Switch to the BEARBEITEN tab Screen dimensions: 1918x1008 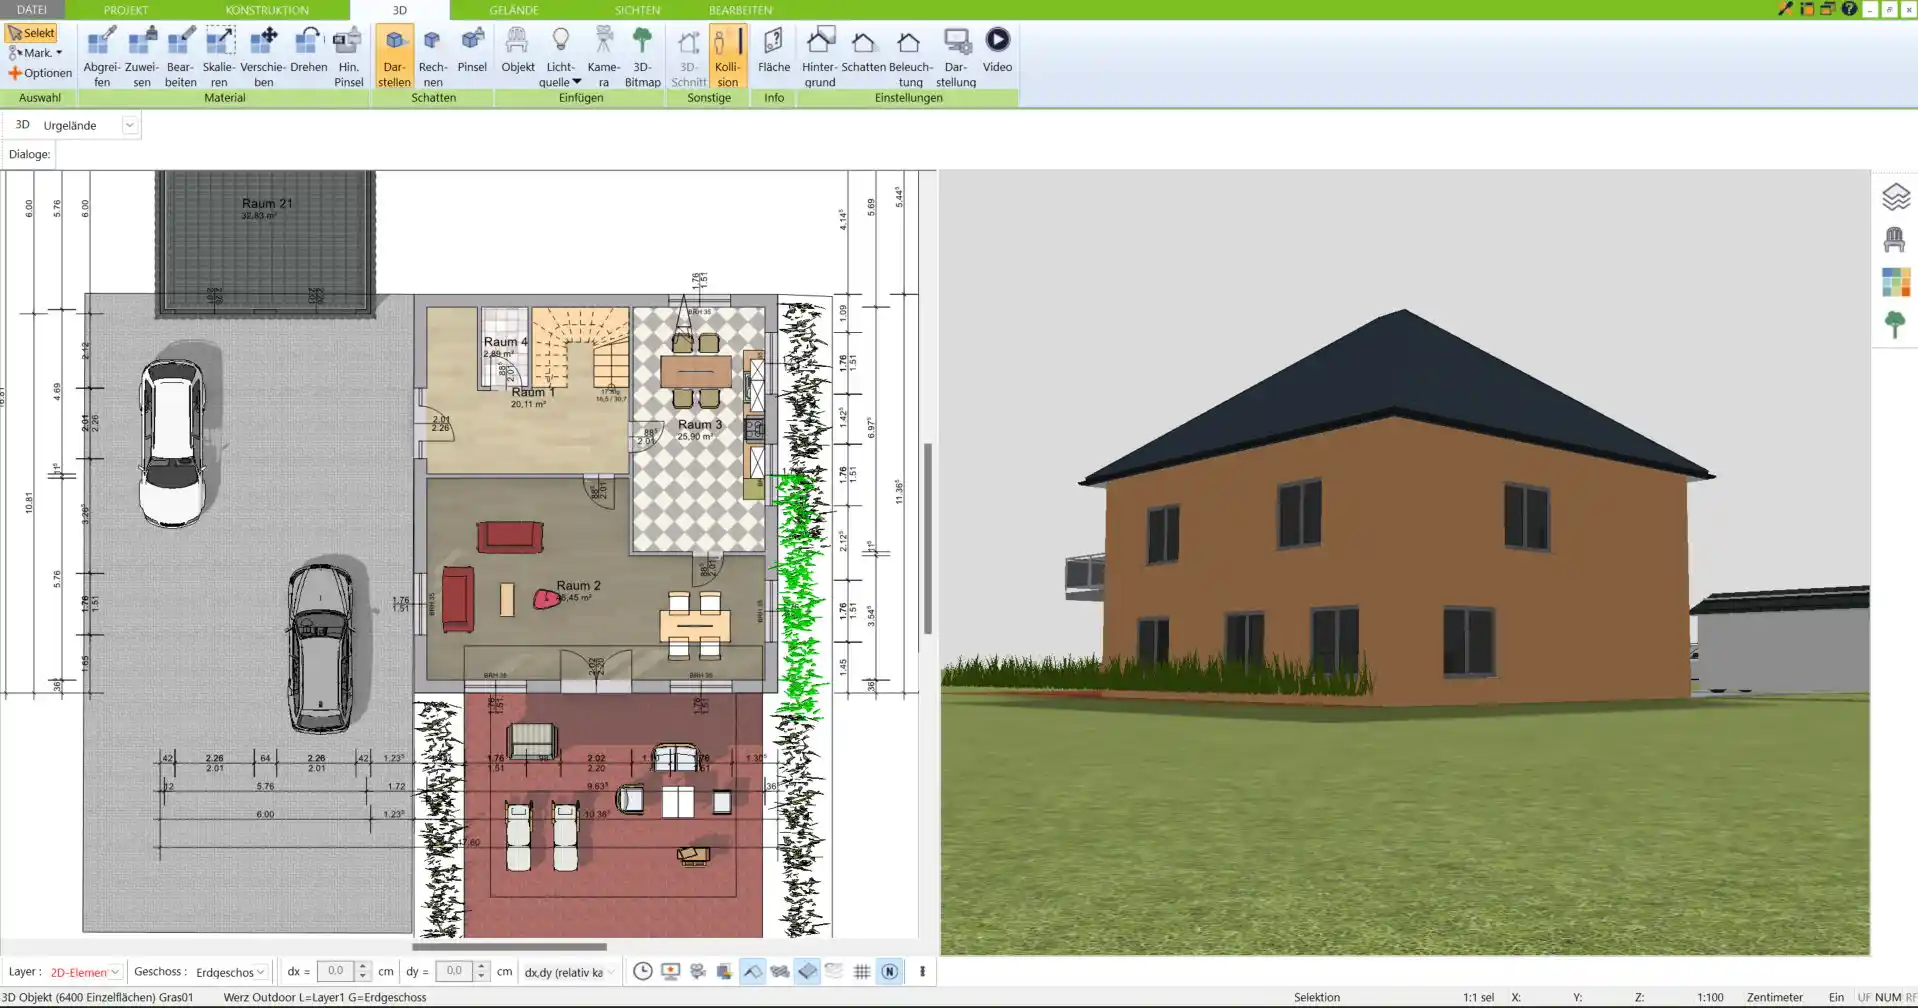pyautogui.click(x=740, y=10)
